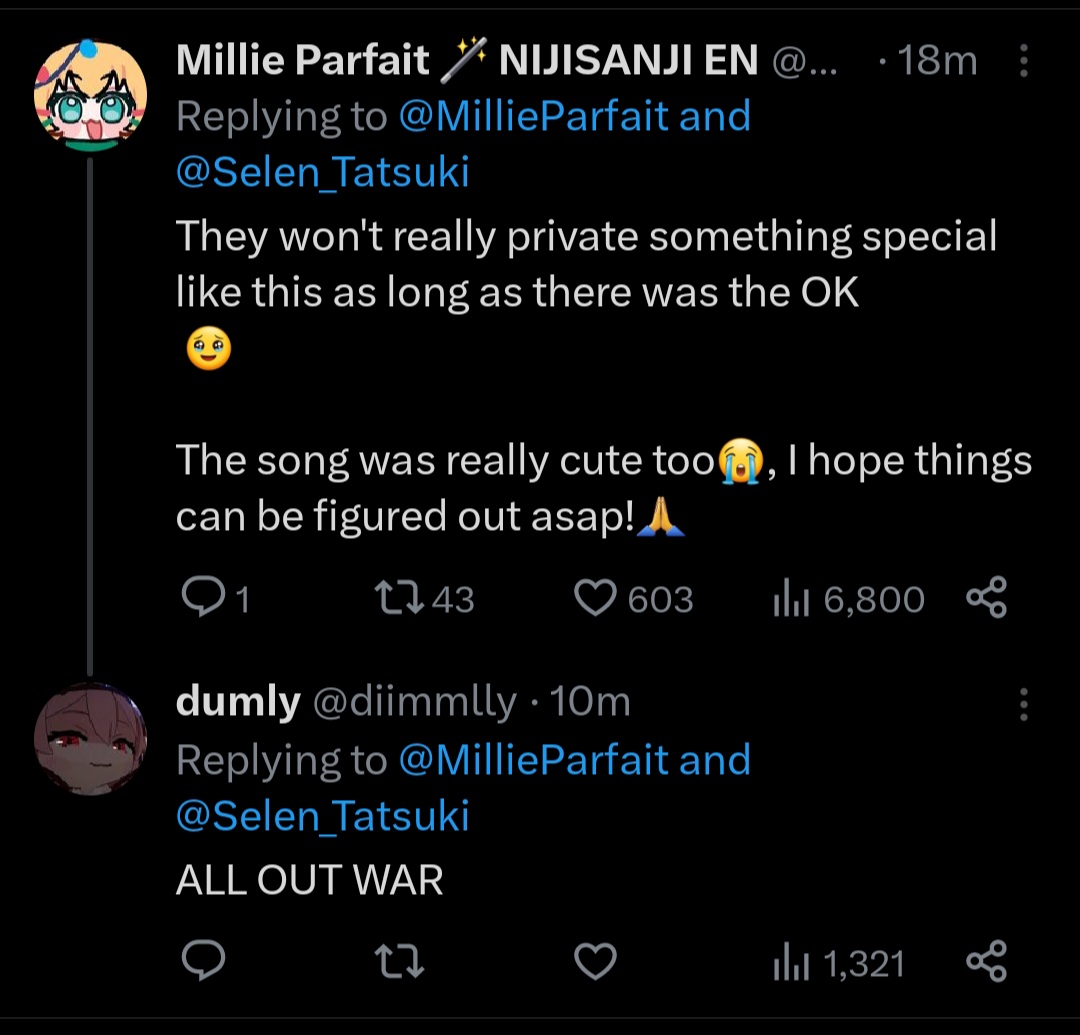1080x1035 pixels.
Task: Retweet dumly's ALL OUT WAR tweet
Action: pyautogui.click(x=398, y=963)
